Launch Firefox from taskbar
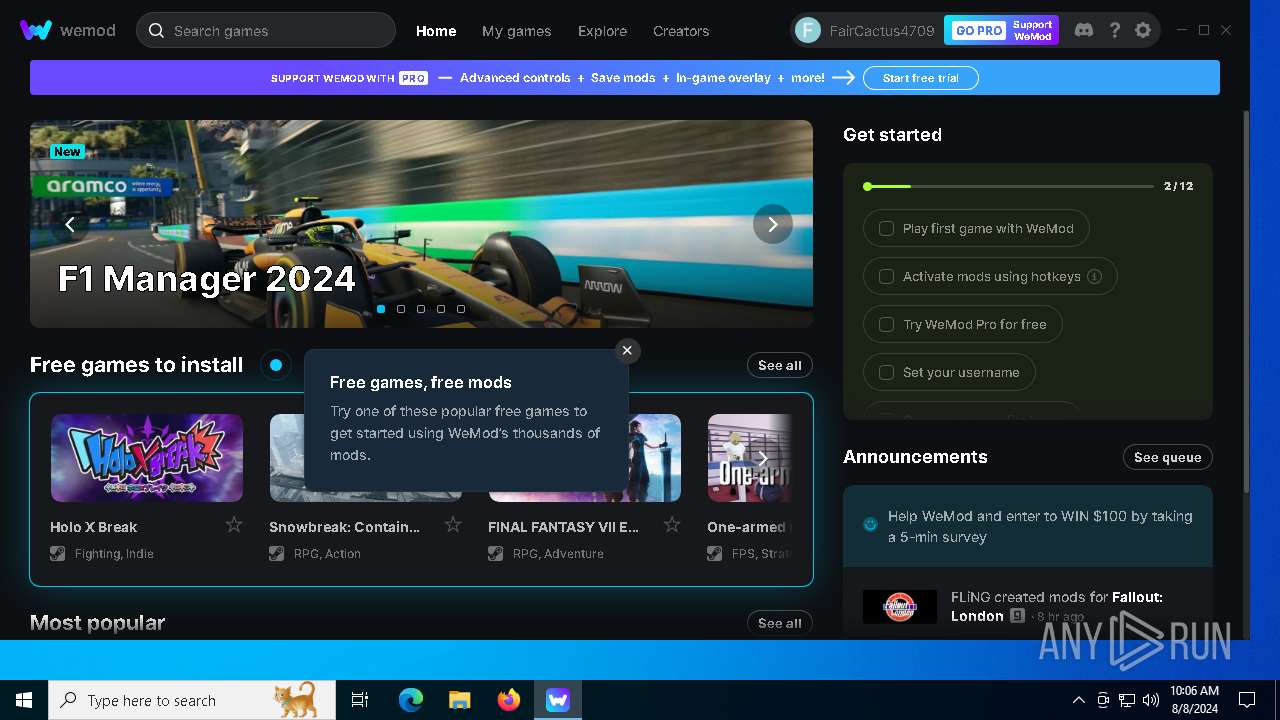Viewport: 1280px width, 720px height. (509, 700)
